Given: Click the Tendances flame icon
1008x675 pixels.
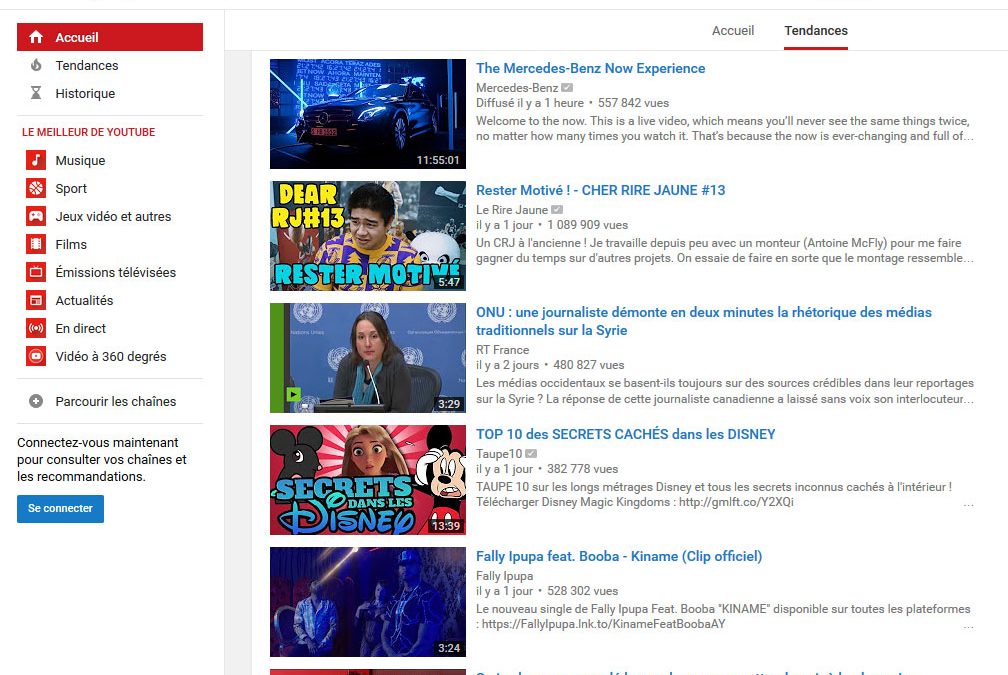Looking at the screenshot, I should click(36, 65).
